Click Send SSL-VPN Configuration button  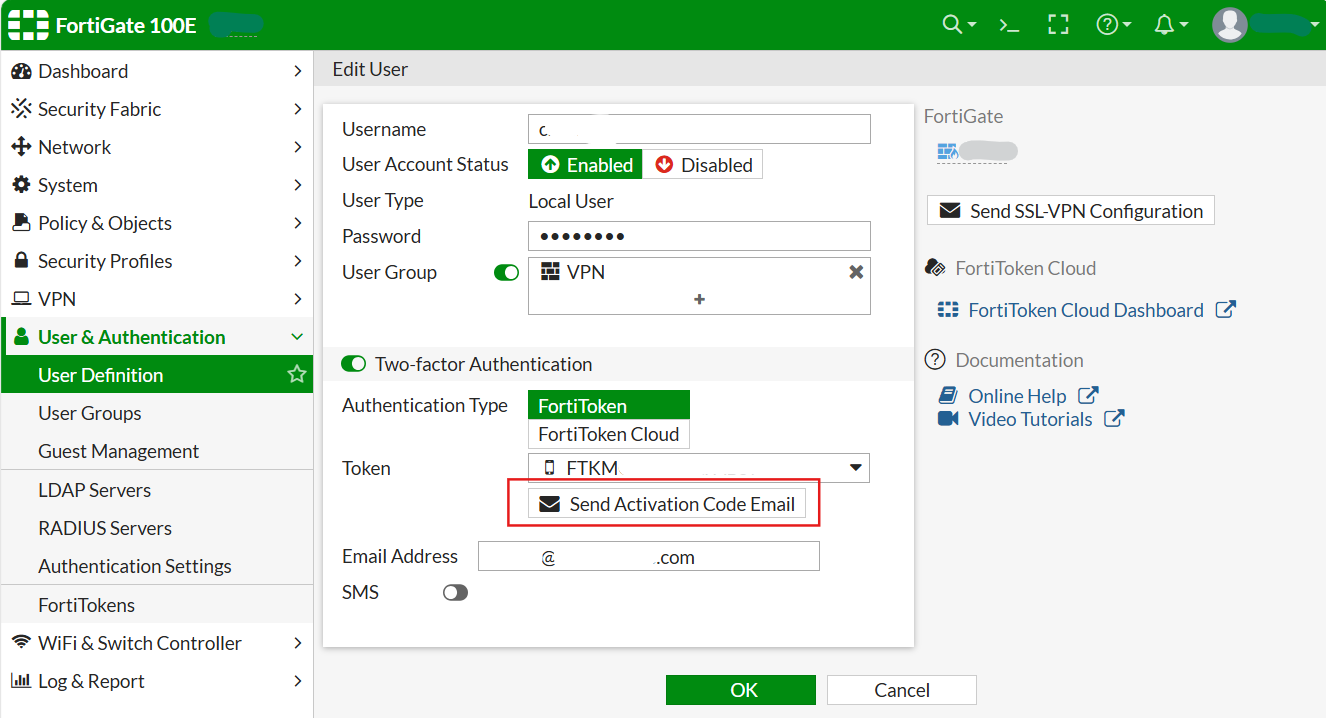click(x=1071, y=211)
